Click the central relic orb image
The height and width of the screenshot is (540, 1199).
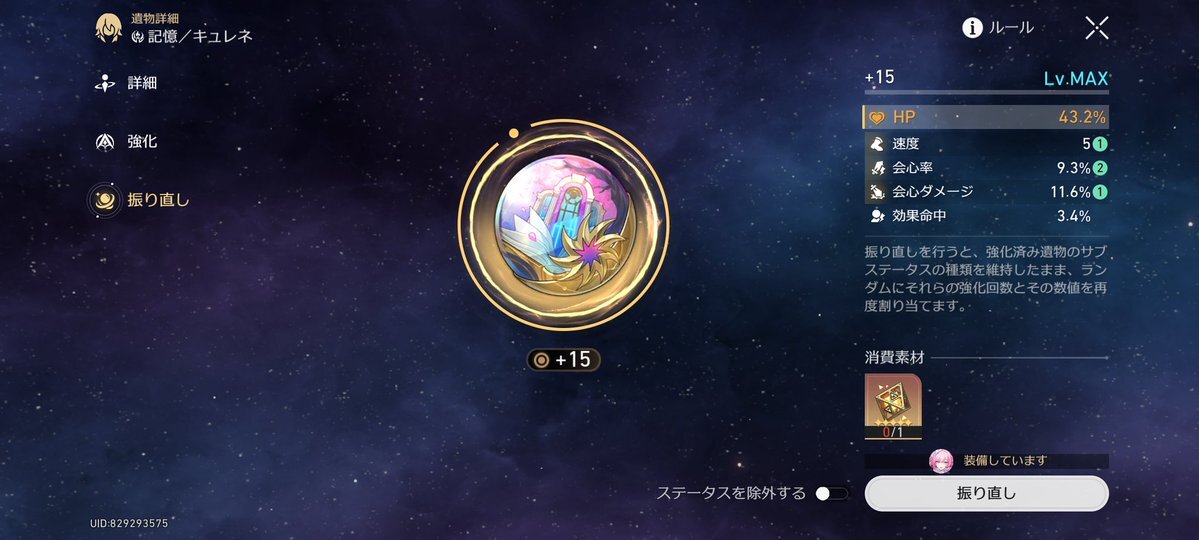(564, 225)
